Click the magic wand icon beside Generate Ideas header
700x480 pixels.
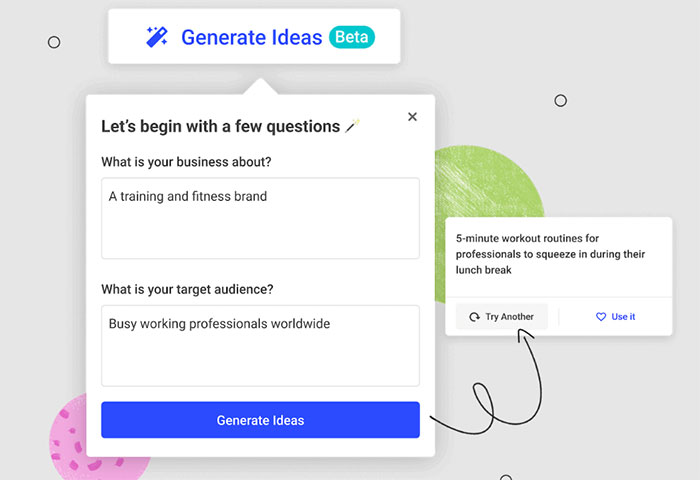click(157, 37)
